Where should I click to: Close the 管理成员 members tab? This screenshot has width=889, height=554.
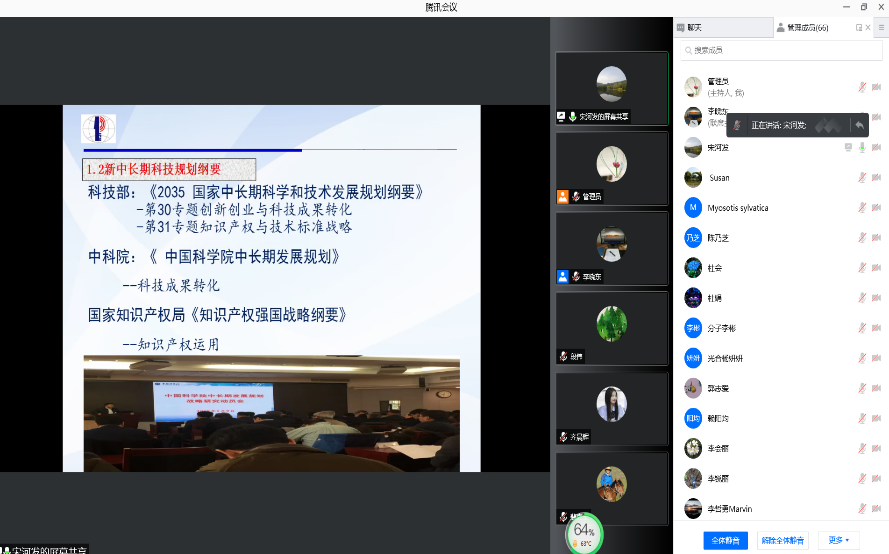(867, 28)
